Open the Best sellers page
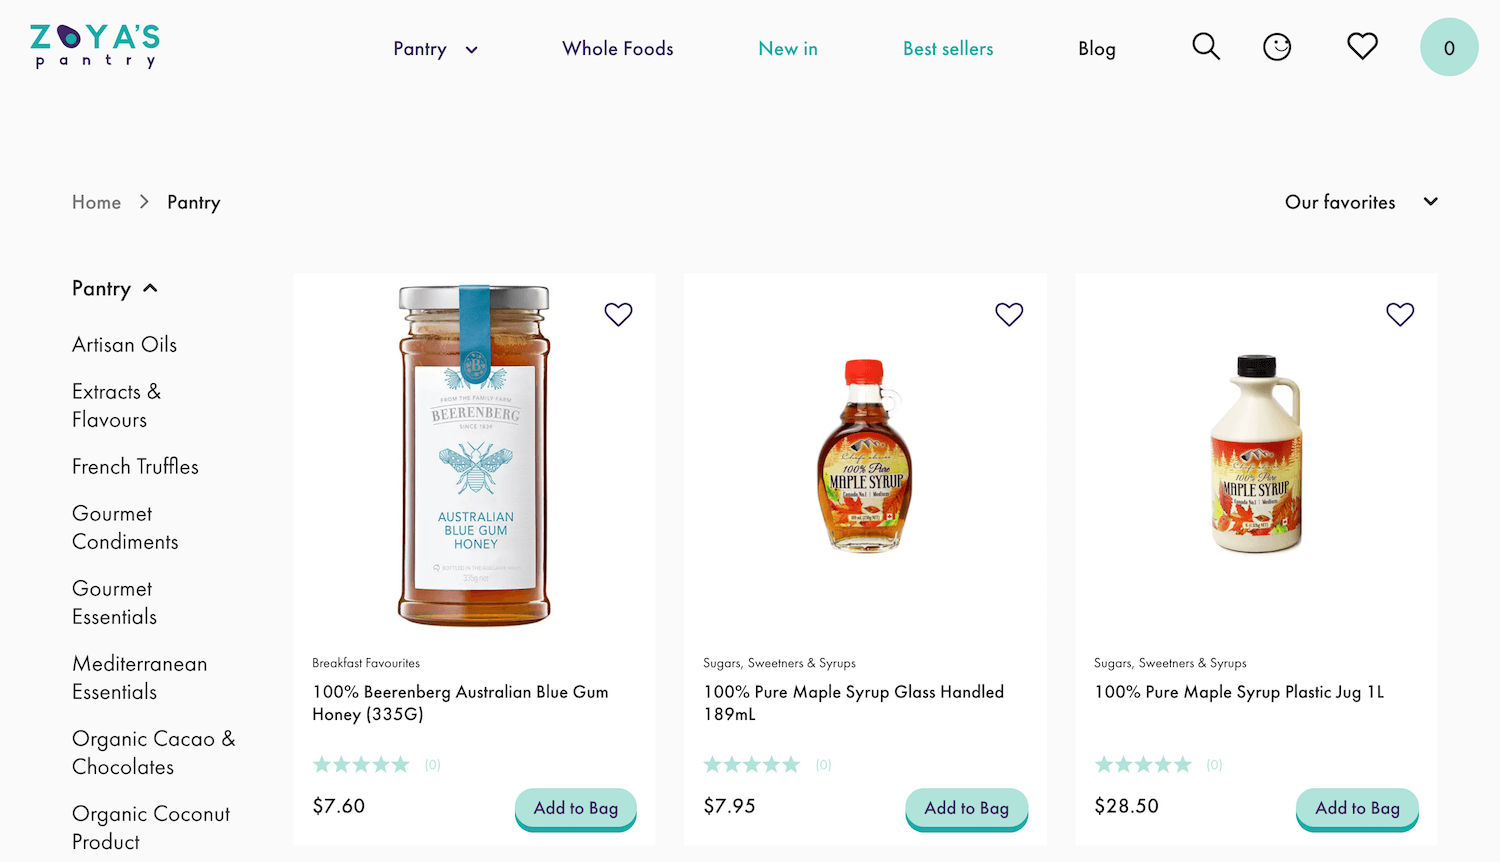This screenshot has width=1500, height=862. (x=948, y=49)
